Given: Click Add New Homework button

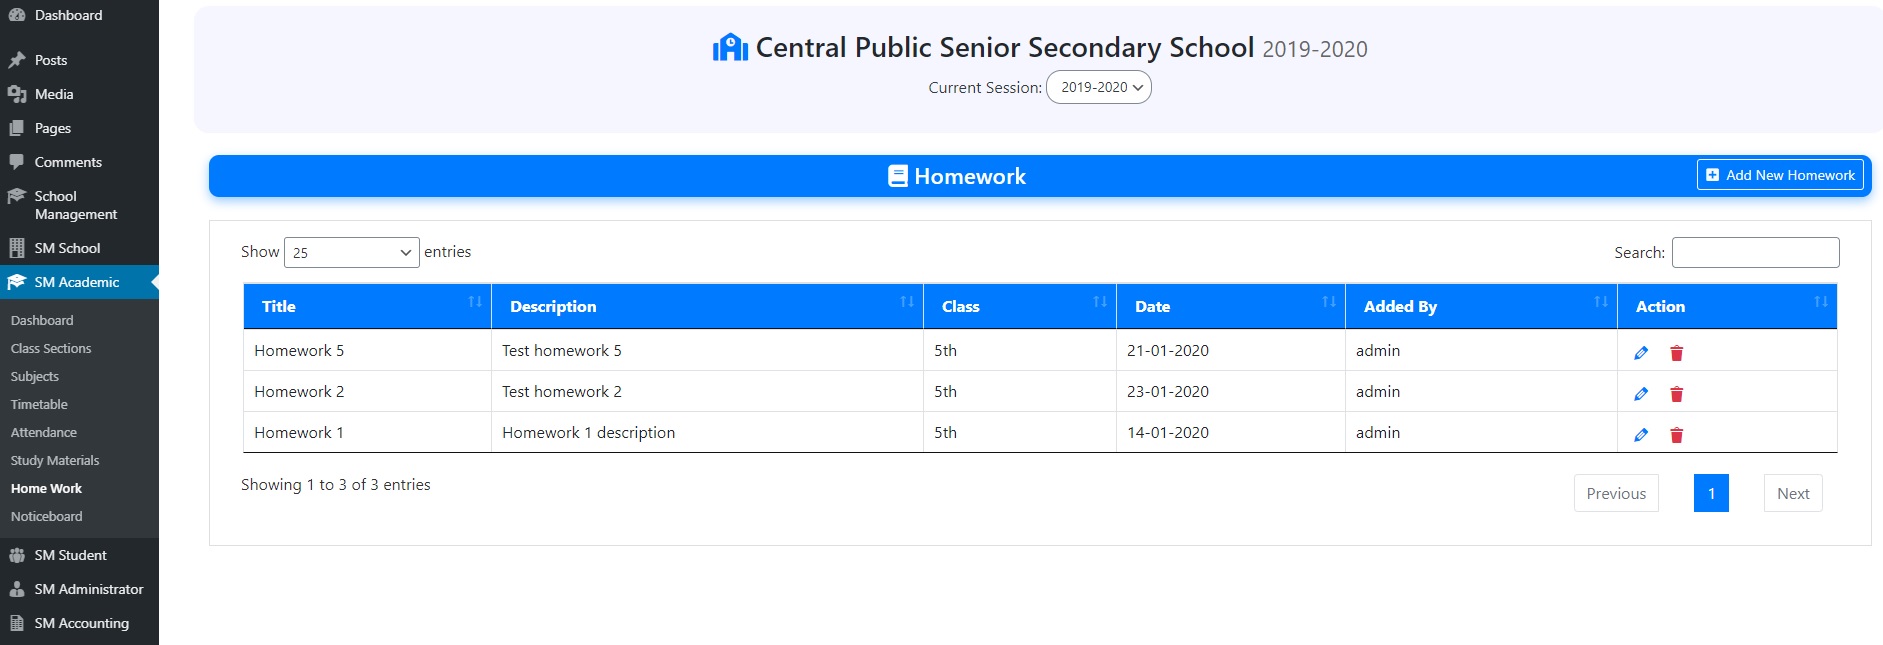Looking at the screenshot, I should pyautogui.click(x=1780, y=175).
